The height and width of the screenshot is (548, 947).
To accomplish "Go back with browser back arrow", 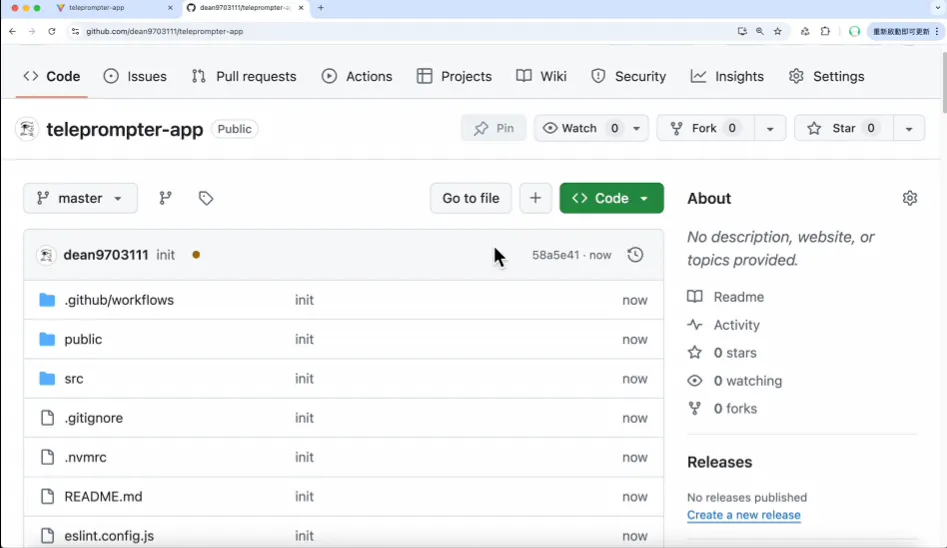I will [13, 31].
